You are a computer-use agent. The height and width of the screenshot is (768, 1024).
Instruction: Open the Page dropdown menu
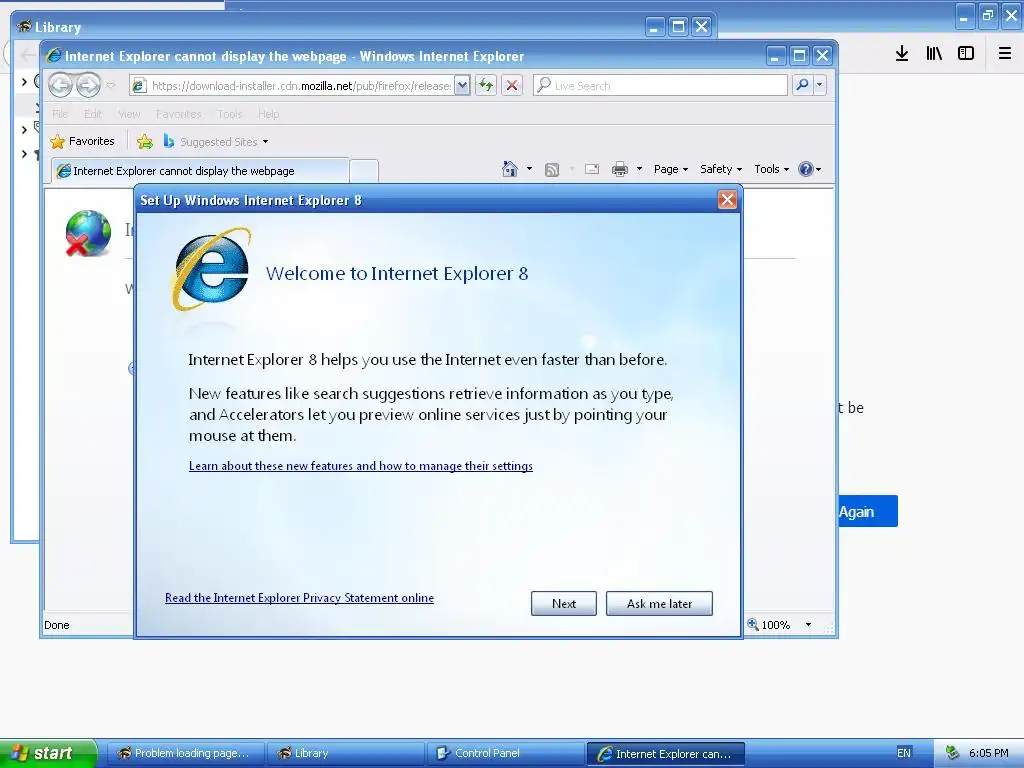(x=671, y=169)
